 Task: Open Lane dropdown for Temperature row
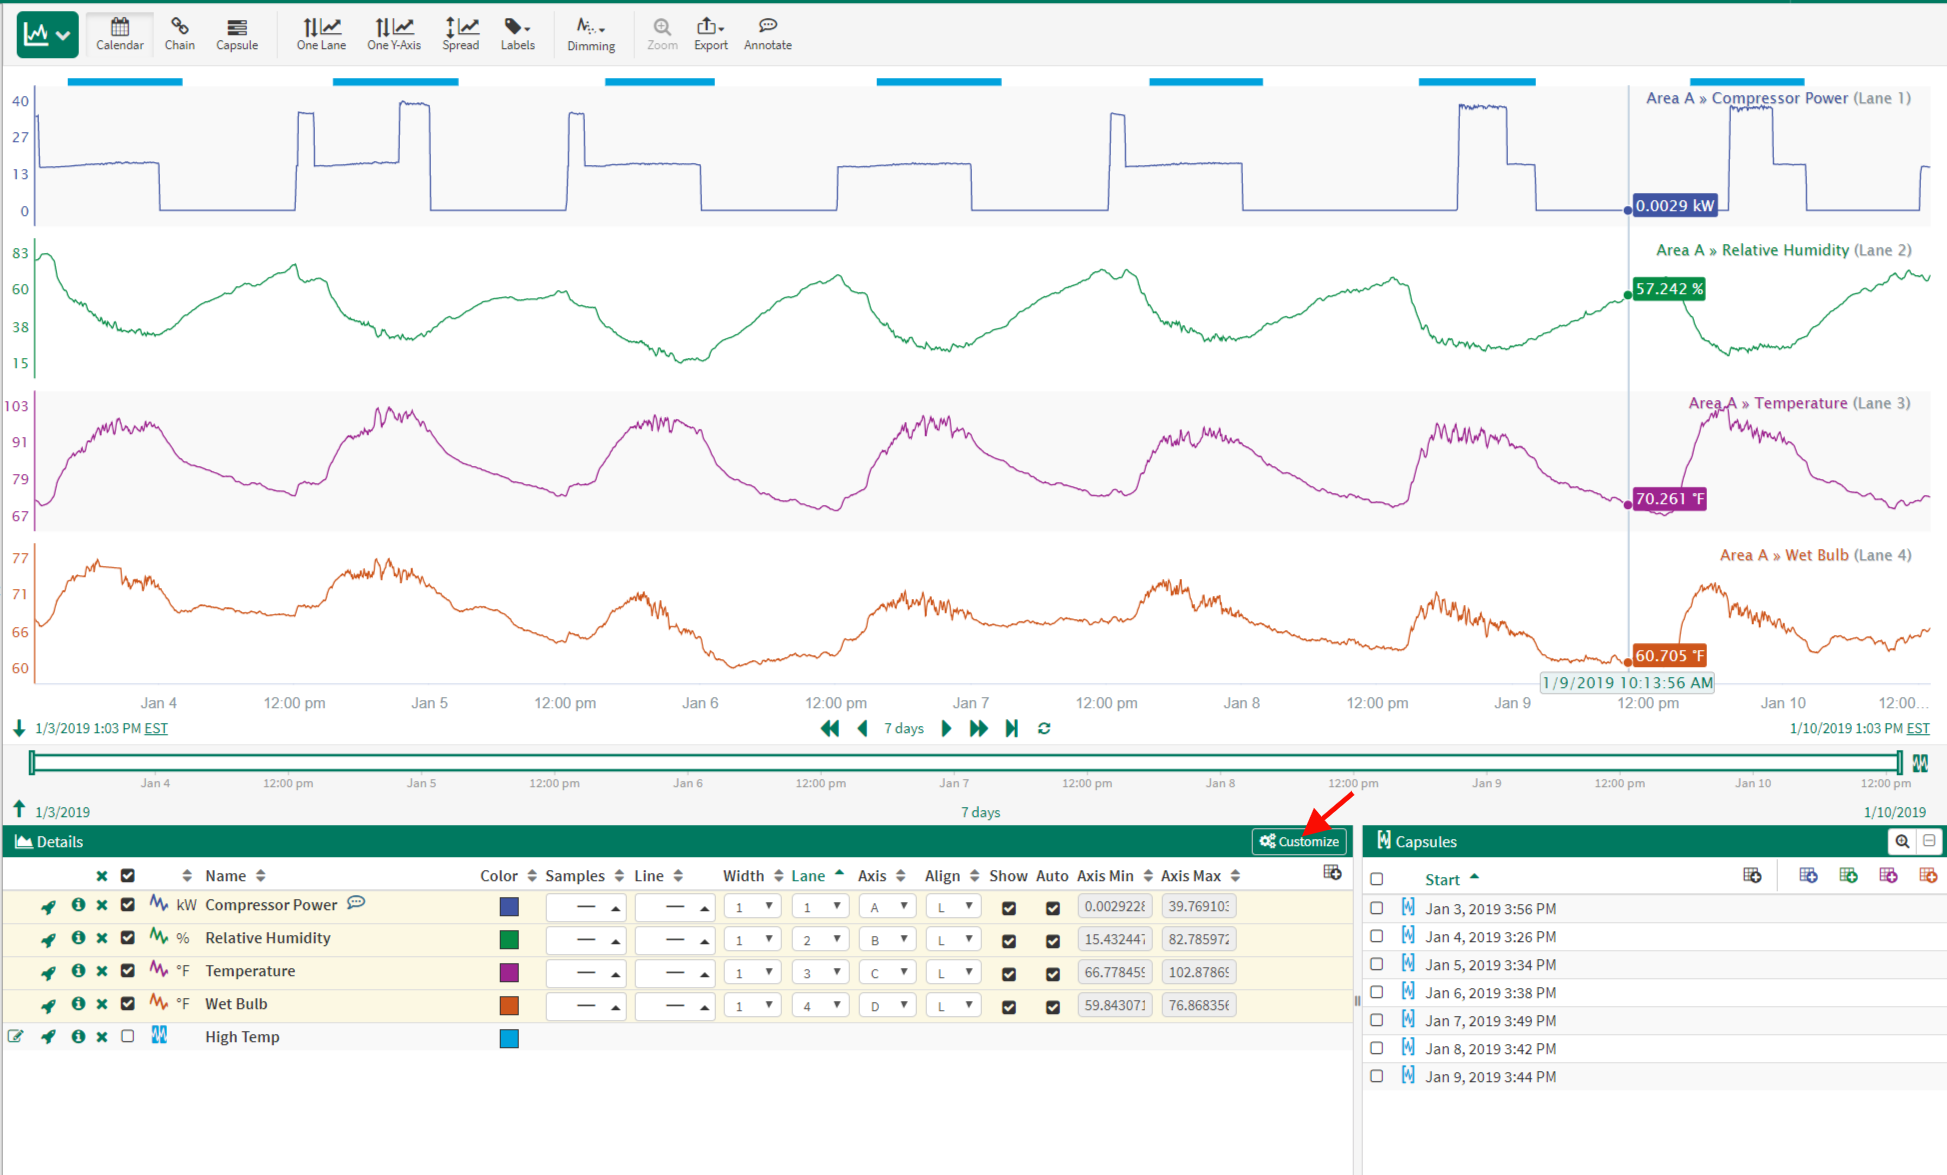819,972
